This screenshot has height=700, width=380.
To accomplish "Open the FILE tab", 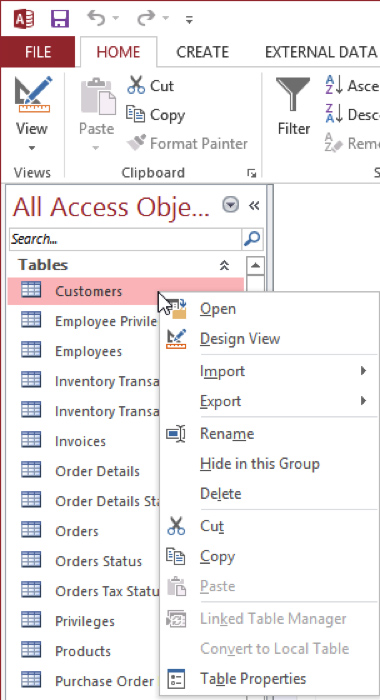I will pos(38,52).
